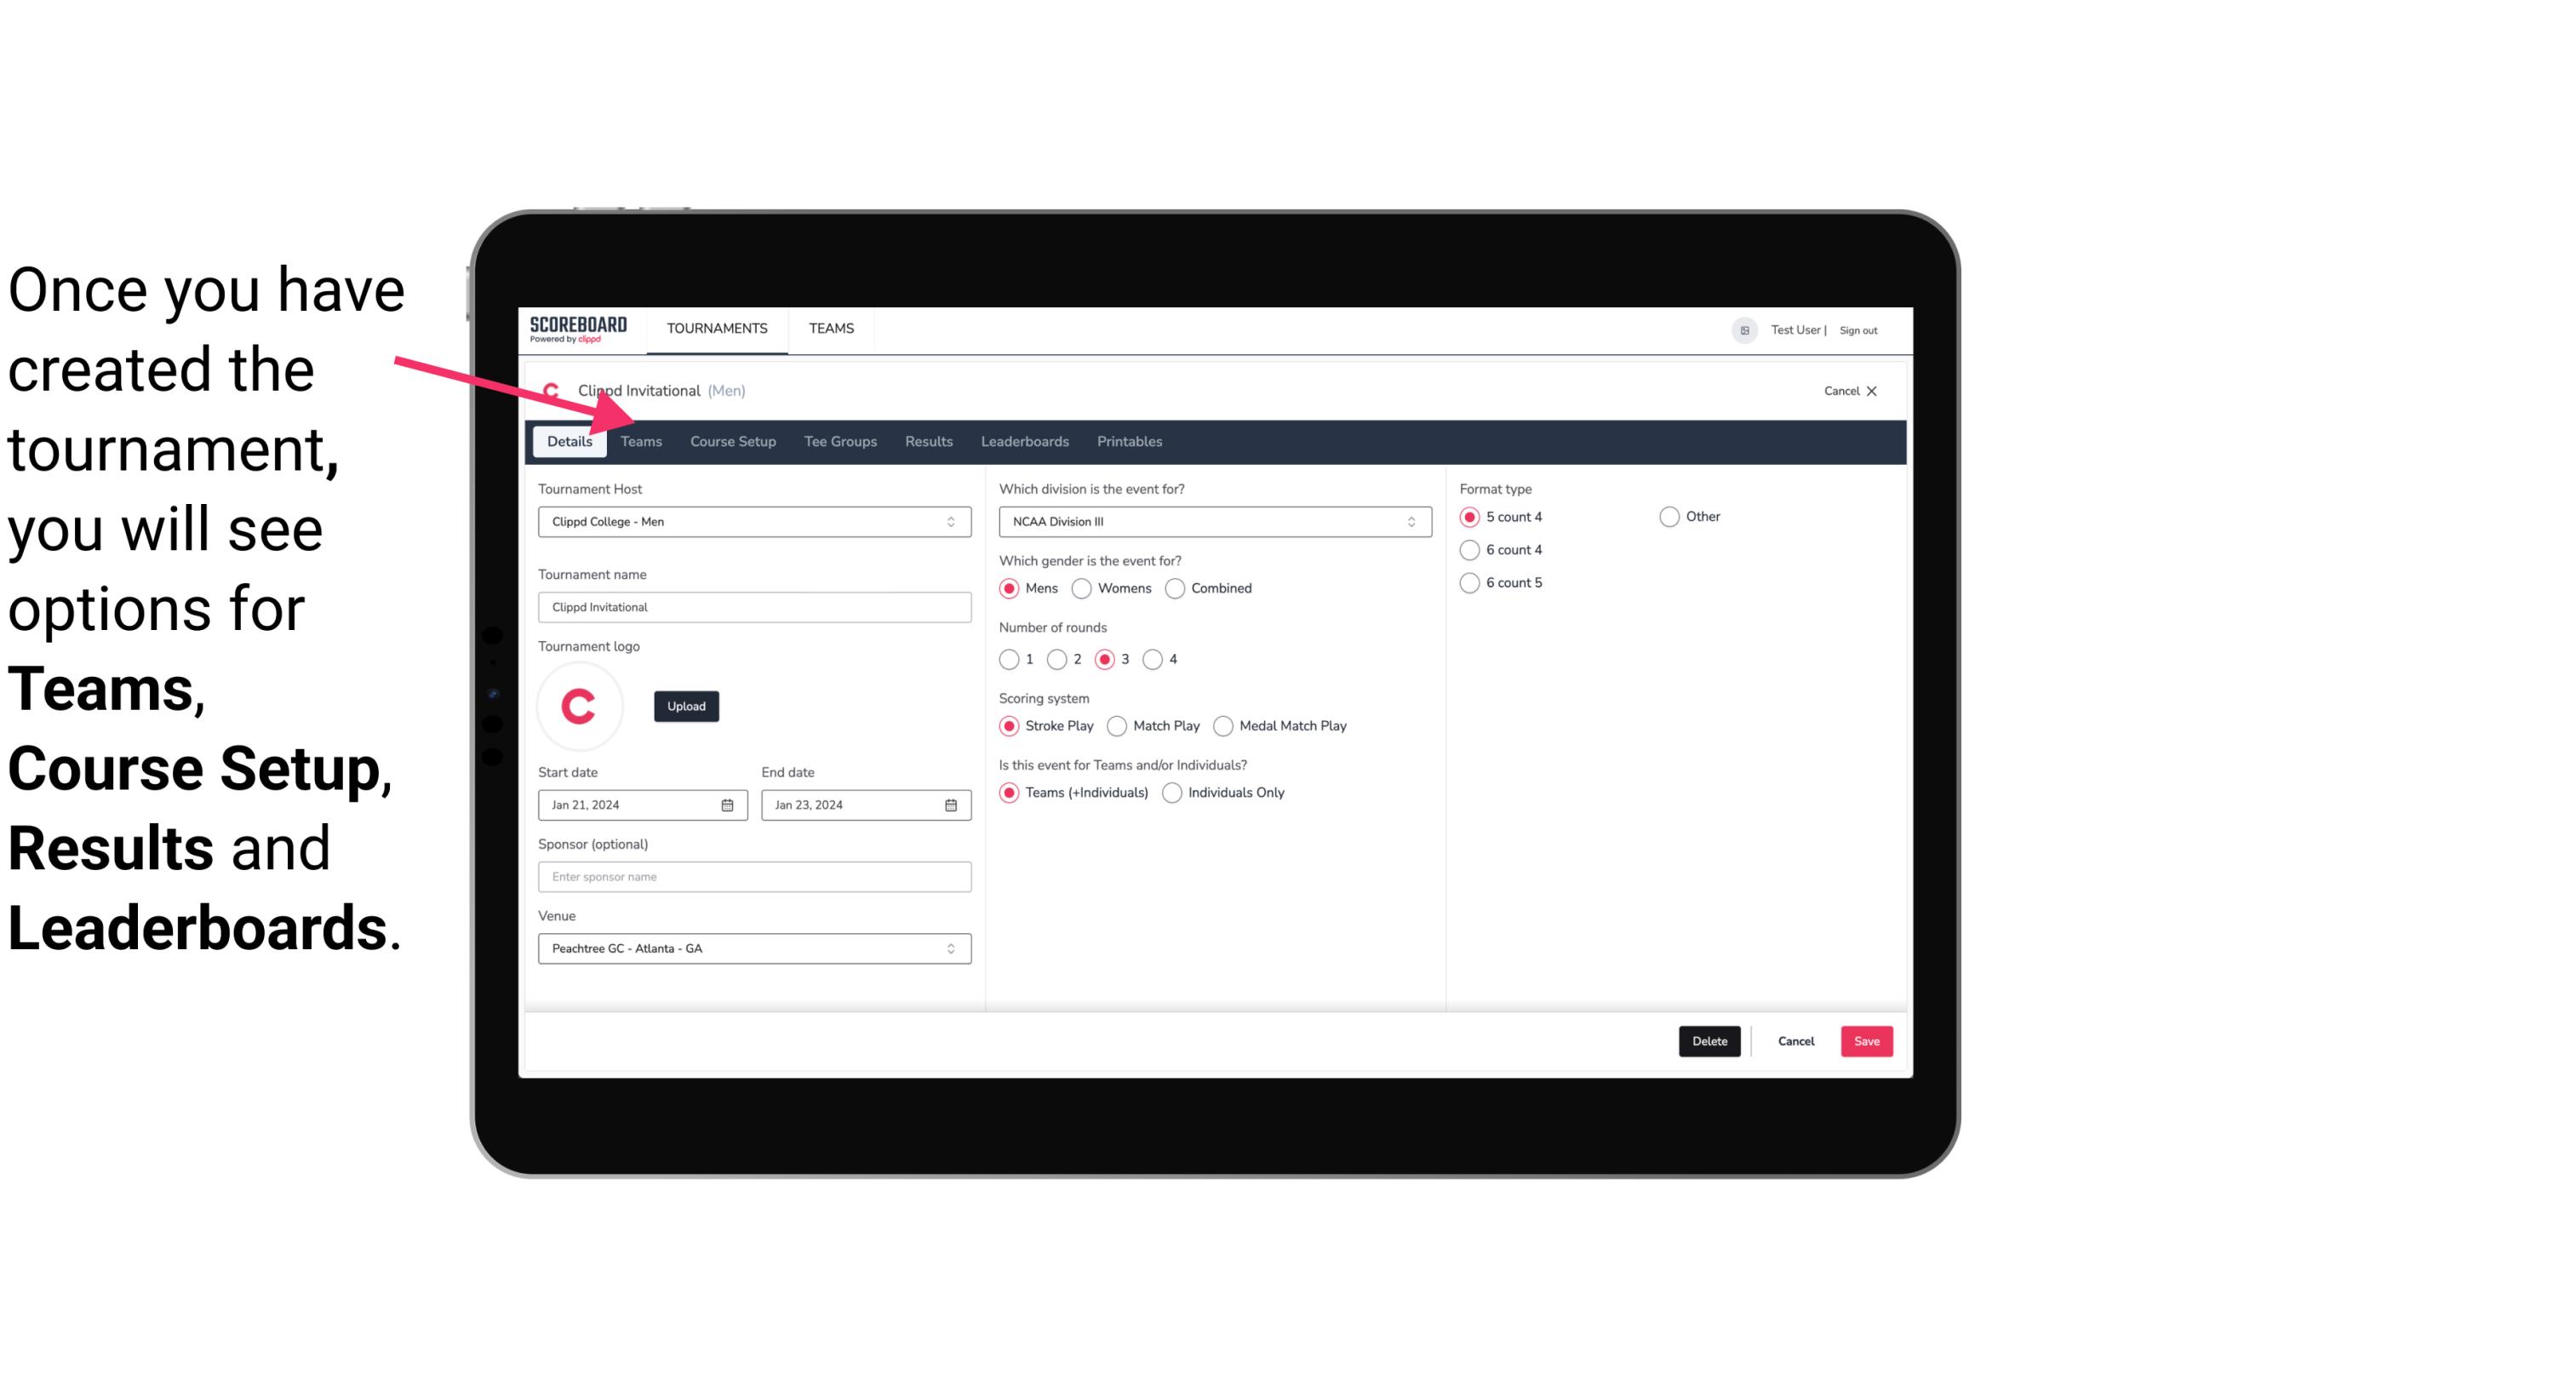Click the TOURNAMENTS navigation icon

coord(717,329)
